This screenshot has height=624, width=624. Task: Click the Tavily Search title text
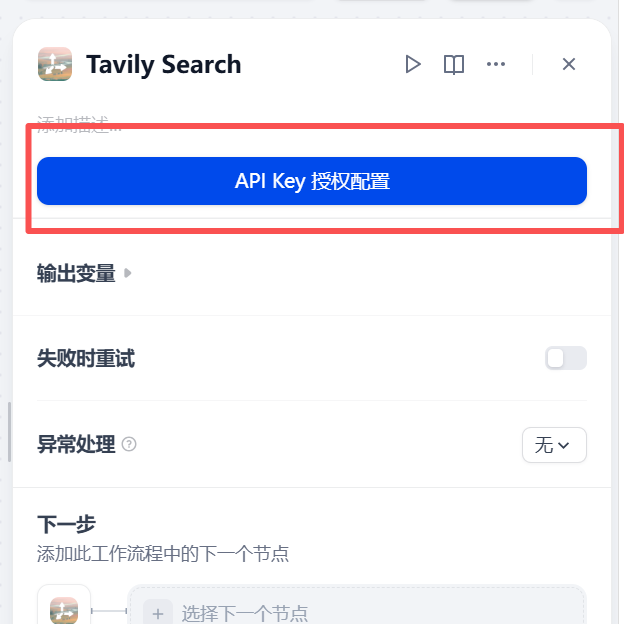164,64
